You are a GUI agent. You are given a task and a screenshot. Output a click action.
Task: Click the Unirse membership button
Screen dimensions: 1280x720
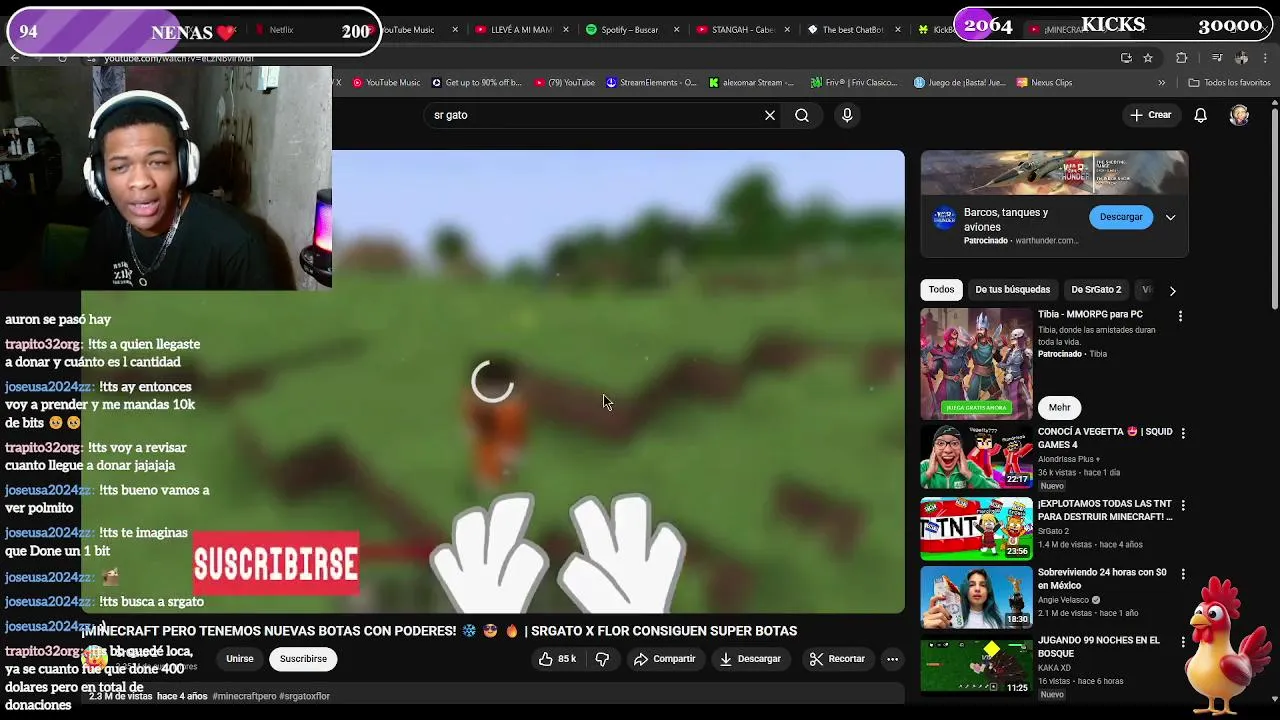coord(240,659)
